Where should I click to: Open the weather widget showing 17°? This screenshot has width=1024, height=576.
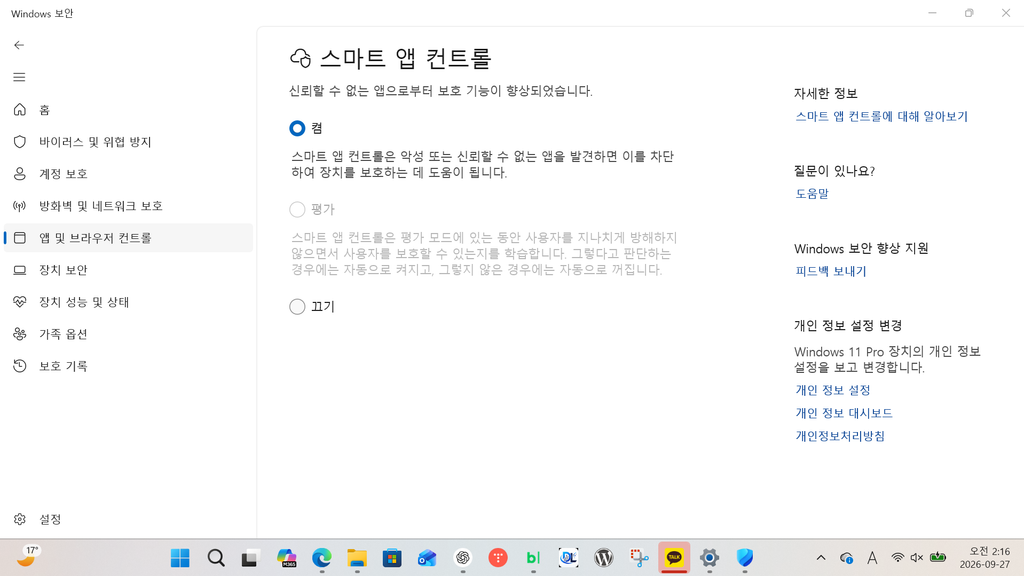pos(27,556)
